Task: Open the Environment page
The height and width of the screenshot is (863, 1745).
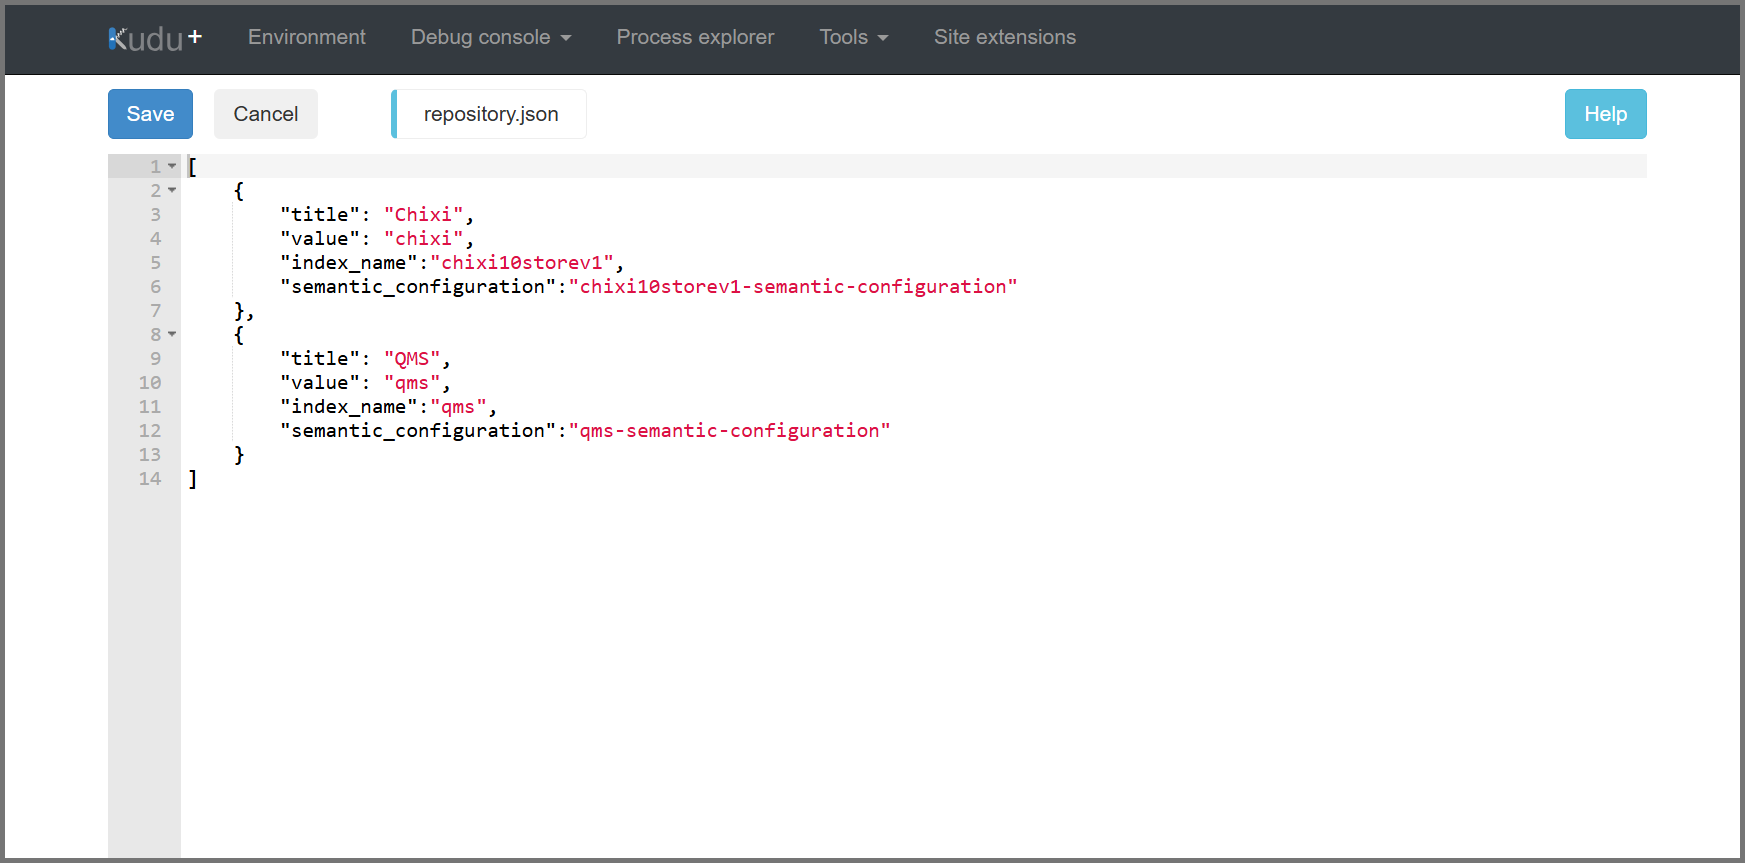Action: 306,37
